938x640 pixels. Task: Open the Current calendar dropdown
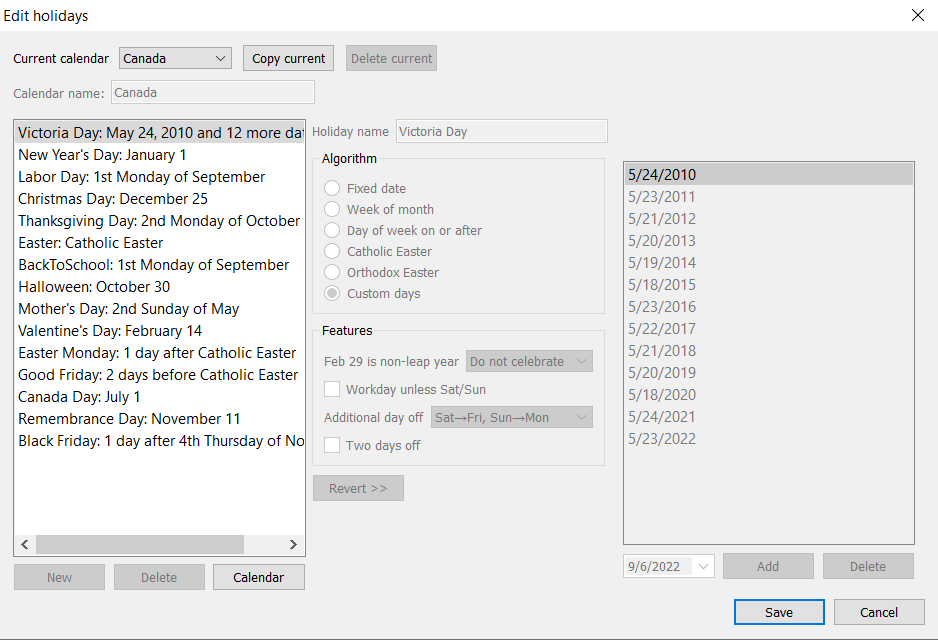pyautogui.click(x=175, y=58)
